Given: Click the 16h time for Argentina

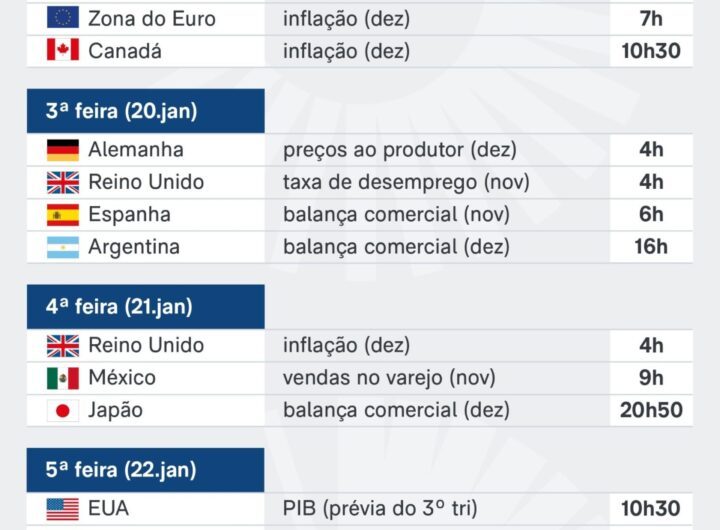Looking at the screenshot, I should tap(651, 247).
